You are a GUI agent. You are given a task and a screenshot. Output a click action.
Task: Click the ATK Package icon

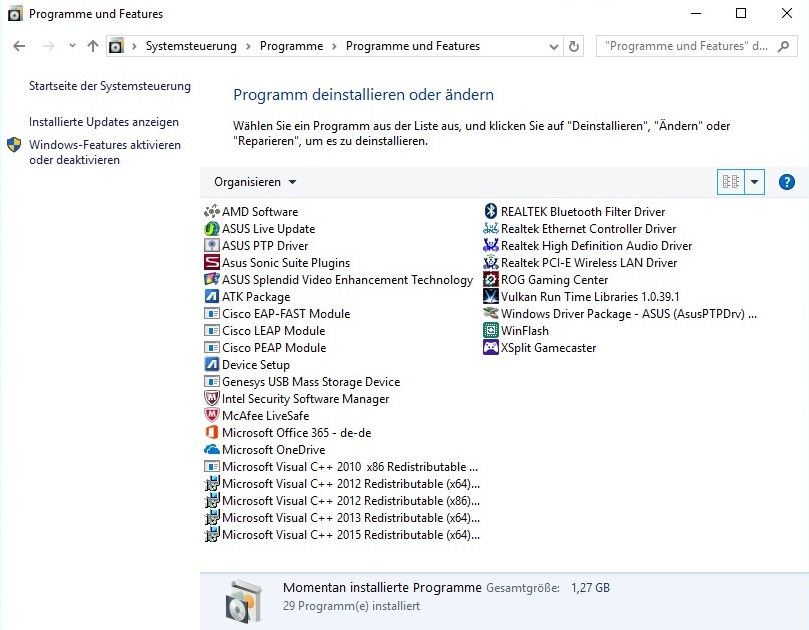[x=212, y=297]
